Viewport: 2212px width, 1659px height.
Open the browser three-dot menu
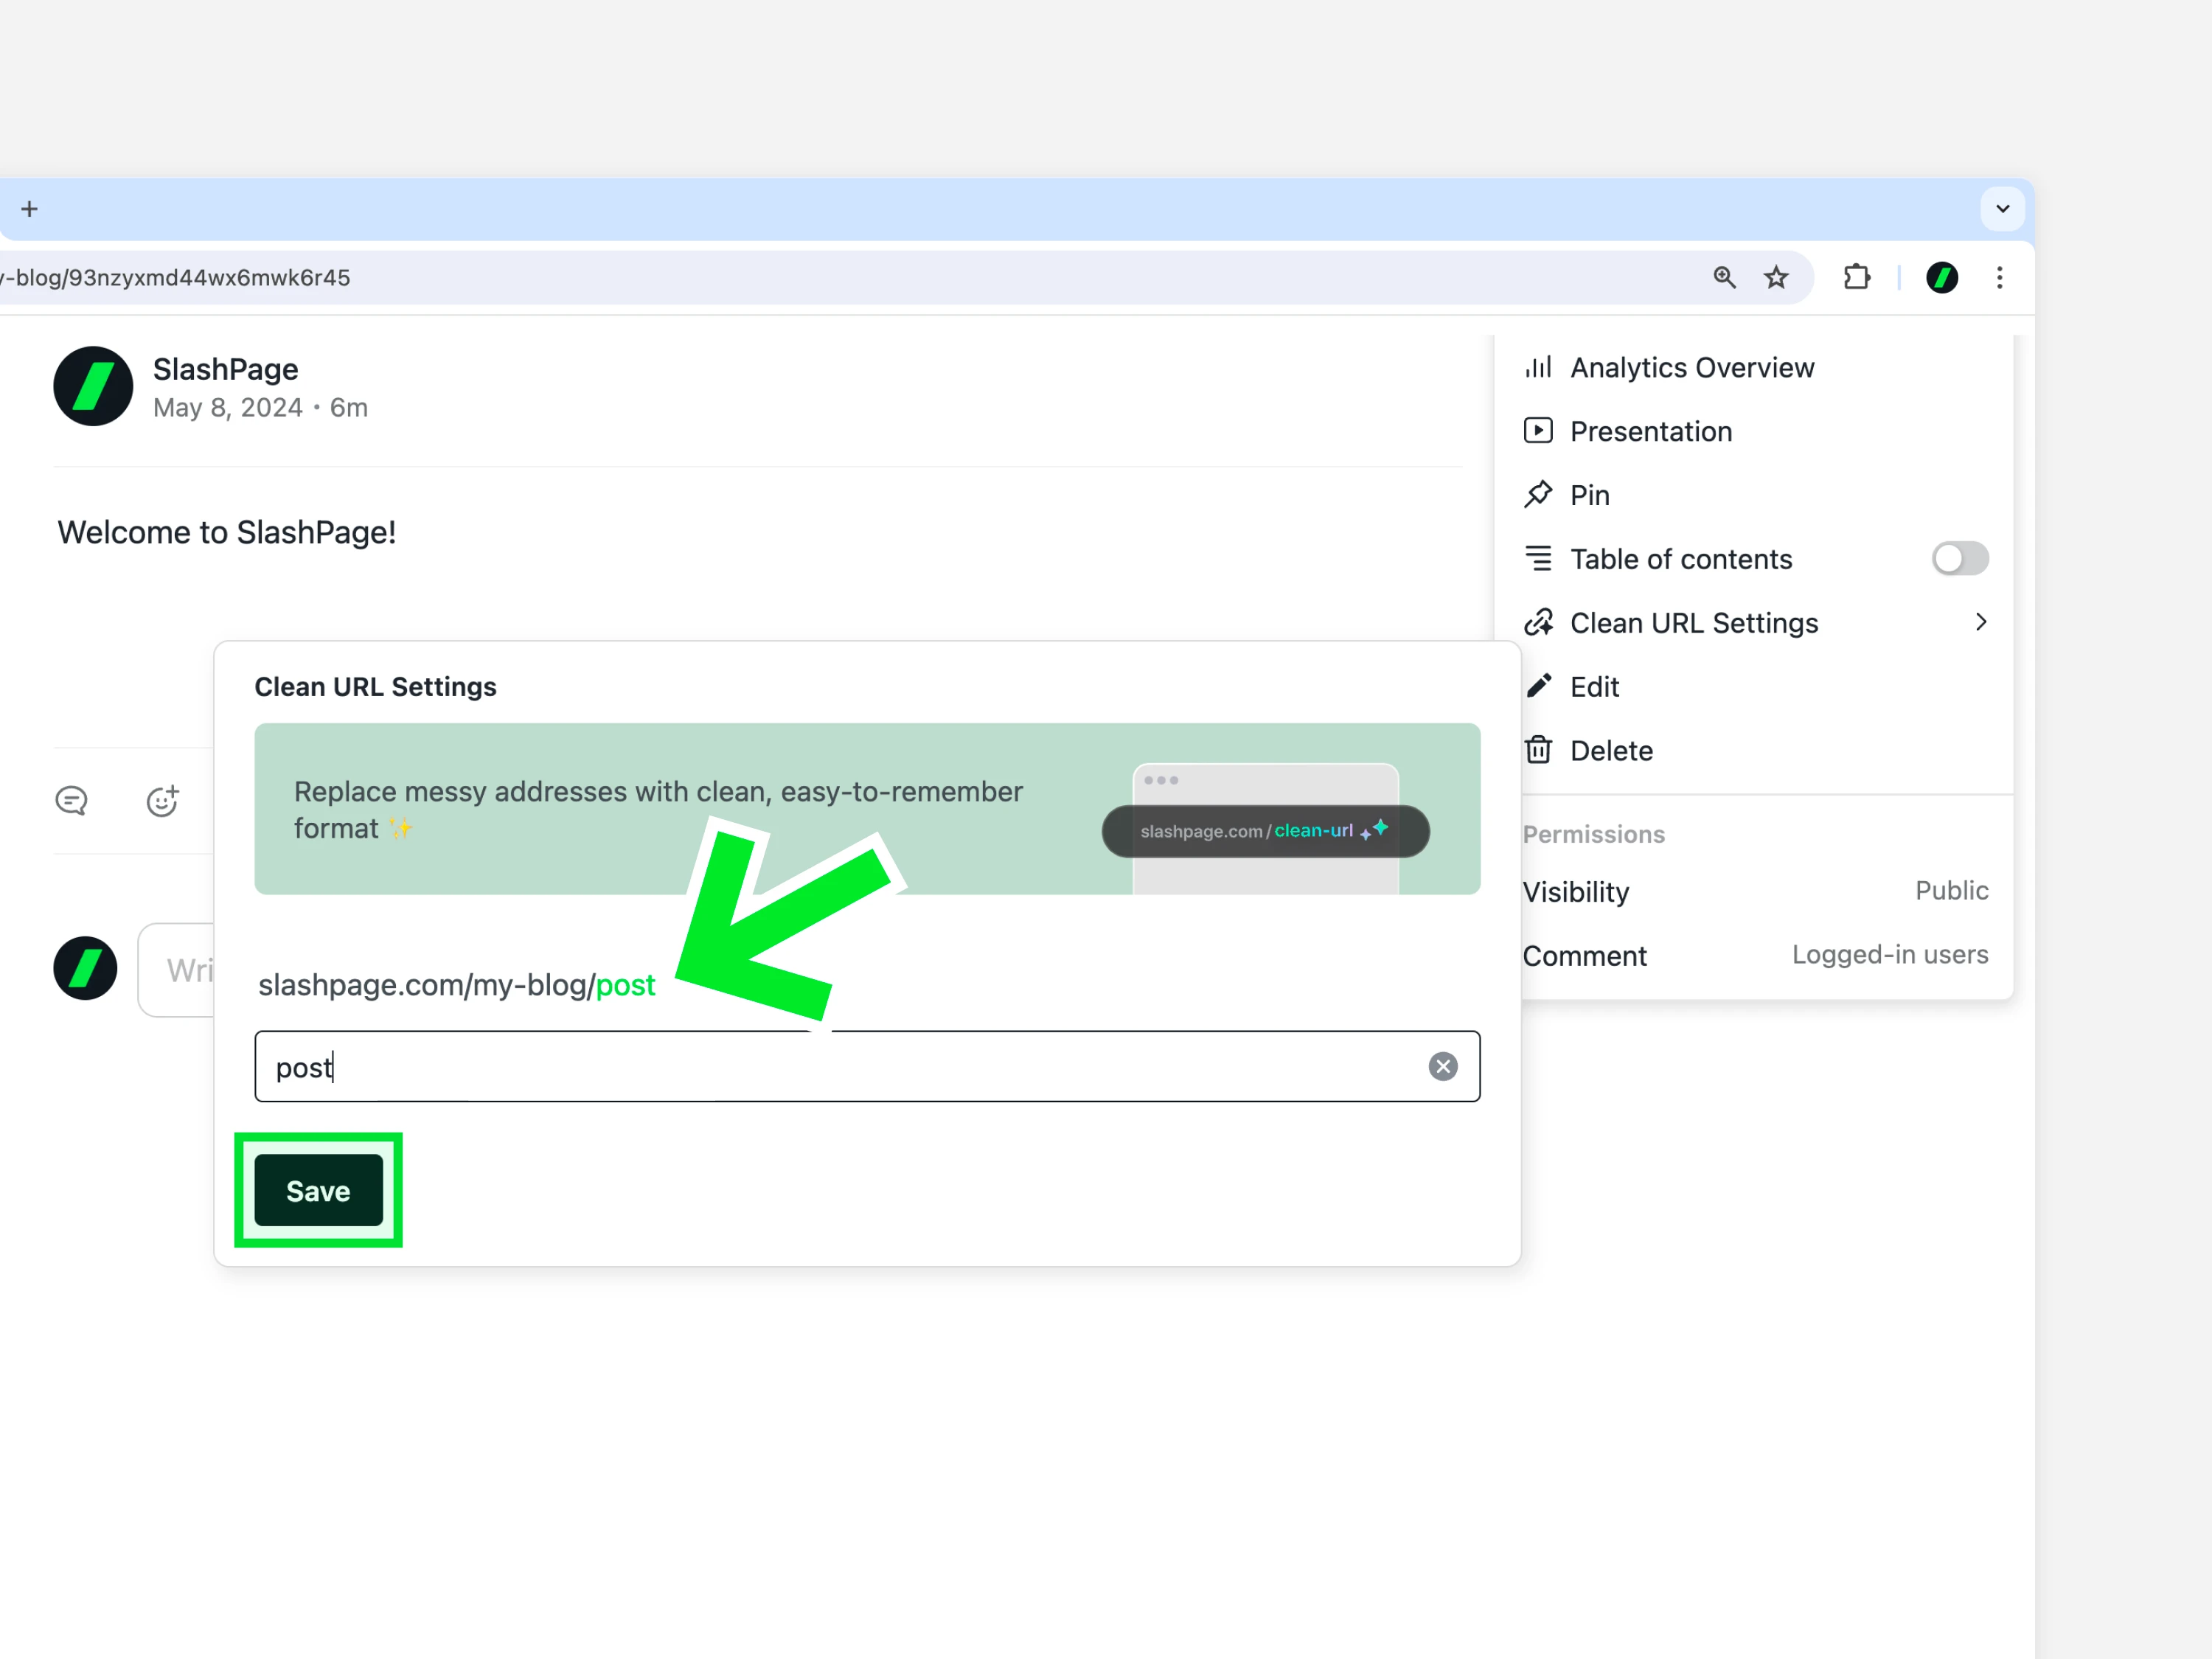click(1999, 277)
